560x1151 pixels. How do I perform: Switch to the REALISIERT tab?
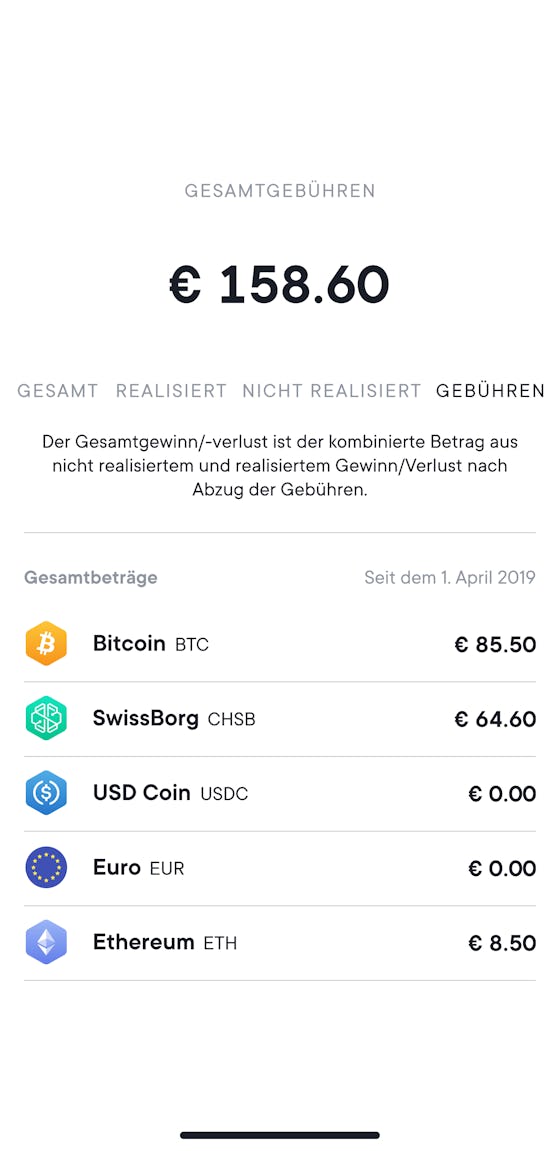click(171, 391)
